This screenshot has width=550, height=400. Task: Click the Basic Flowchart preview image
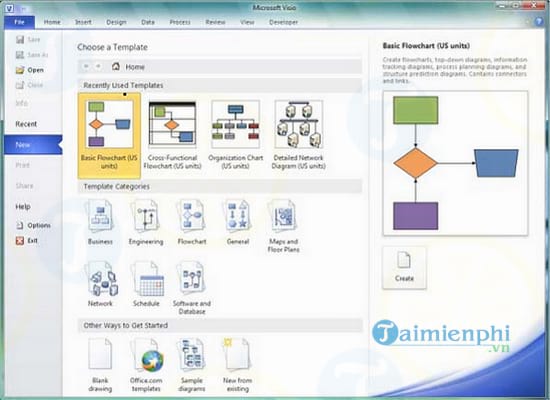pos(455,163)
